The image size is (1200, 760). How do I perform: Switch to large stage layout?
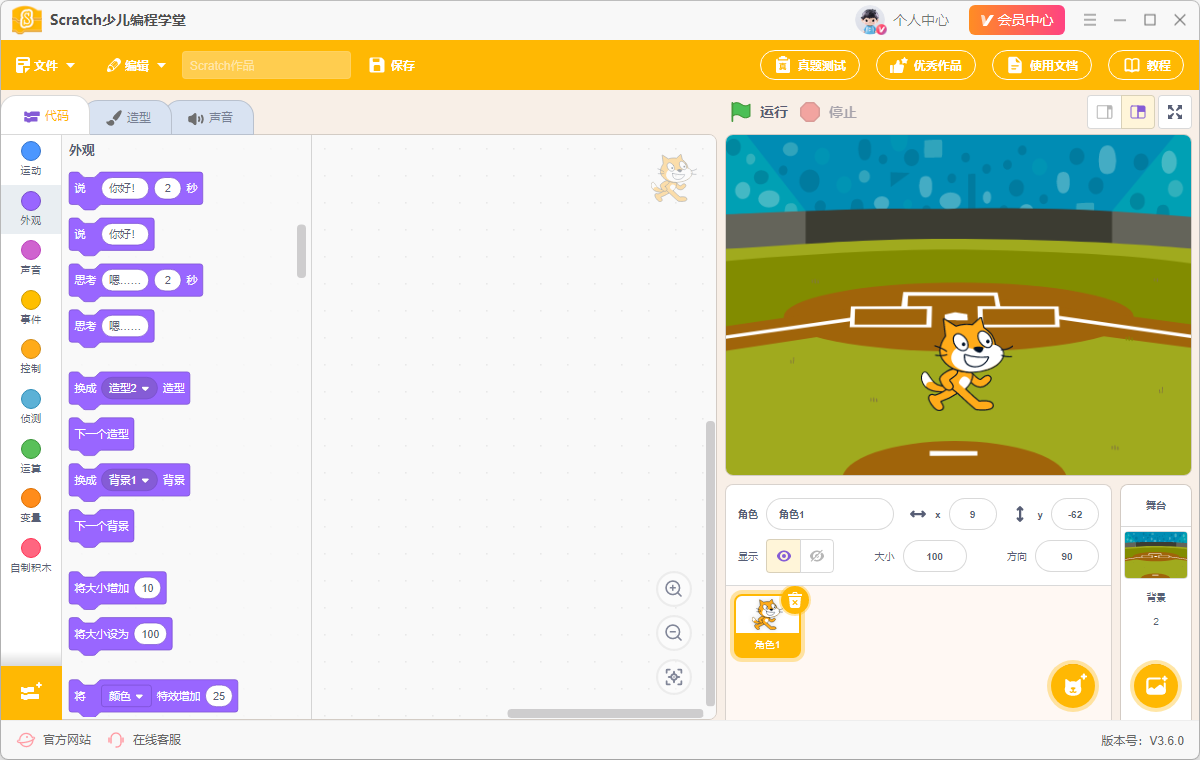click(x=1138, y=112)
